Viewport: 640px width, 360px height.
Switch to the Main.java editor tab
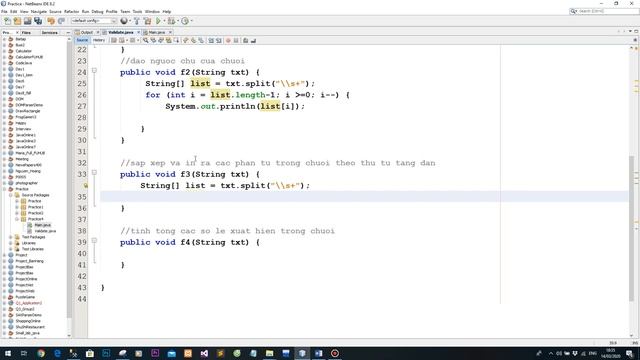pyautogui.click(x=157, y=32)
